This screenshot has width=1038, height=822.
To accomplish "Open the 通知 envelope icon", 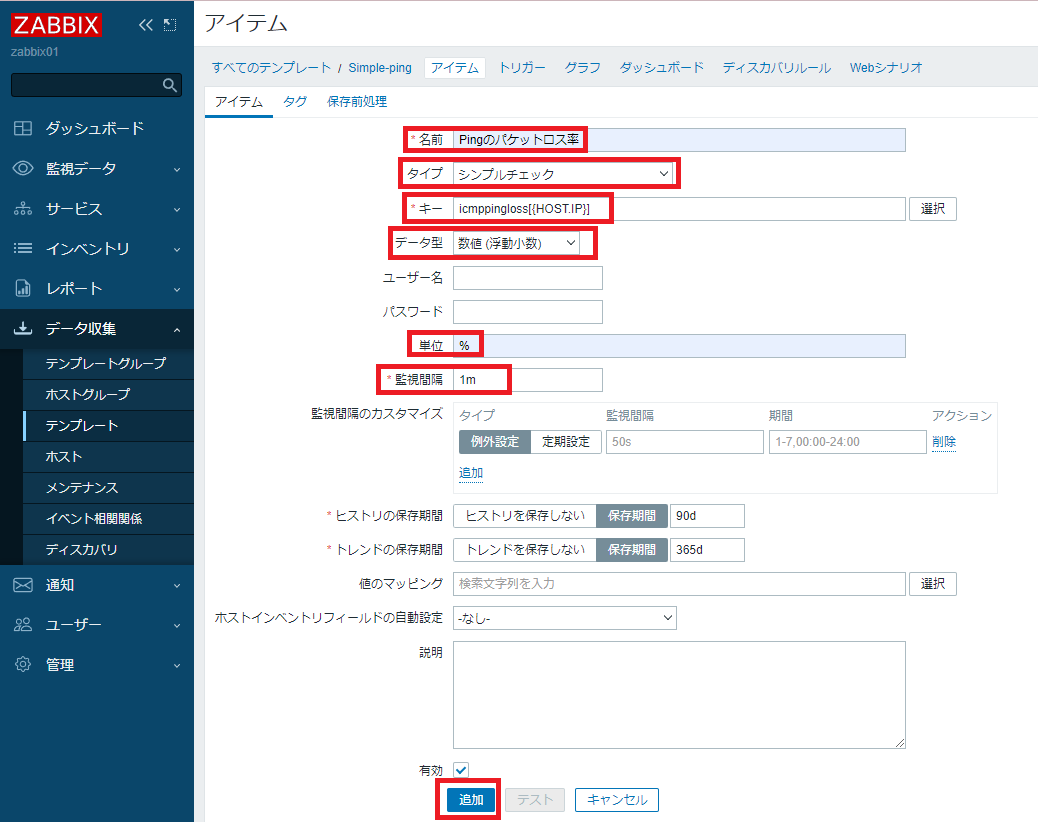I will (22, 585).
